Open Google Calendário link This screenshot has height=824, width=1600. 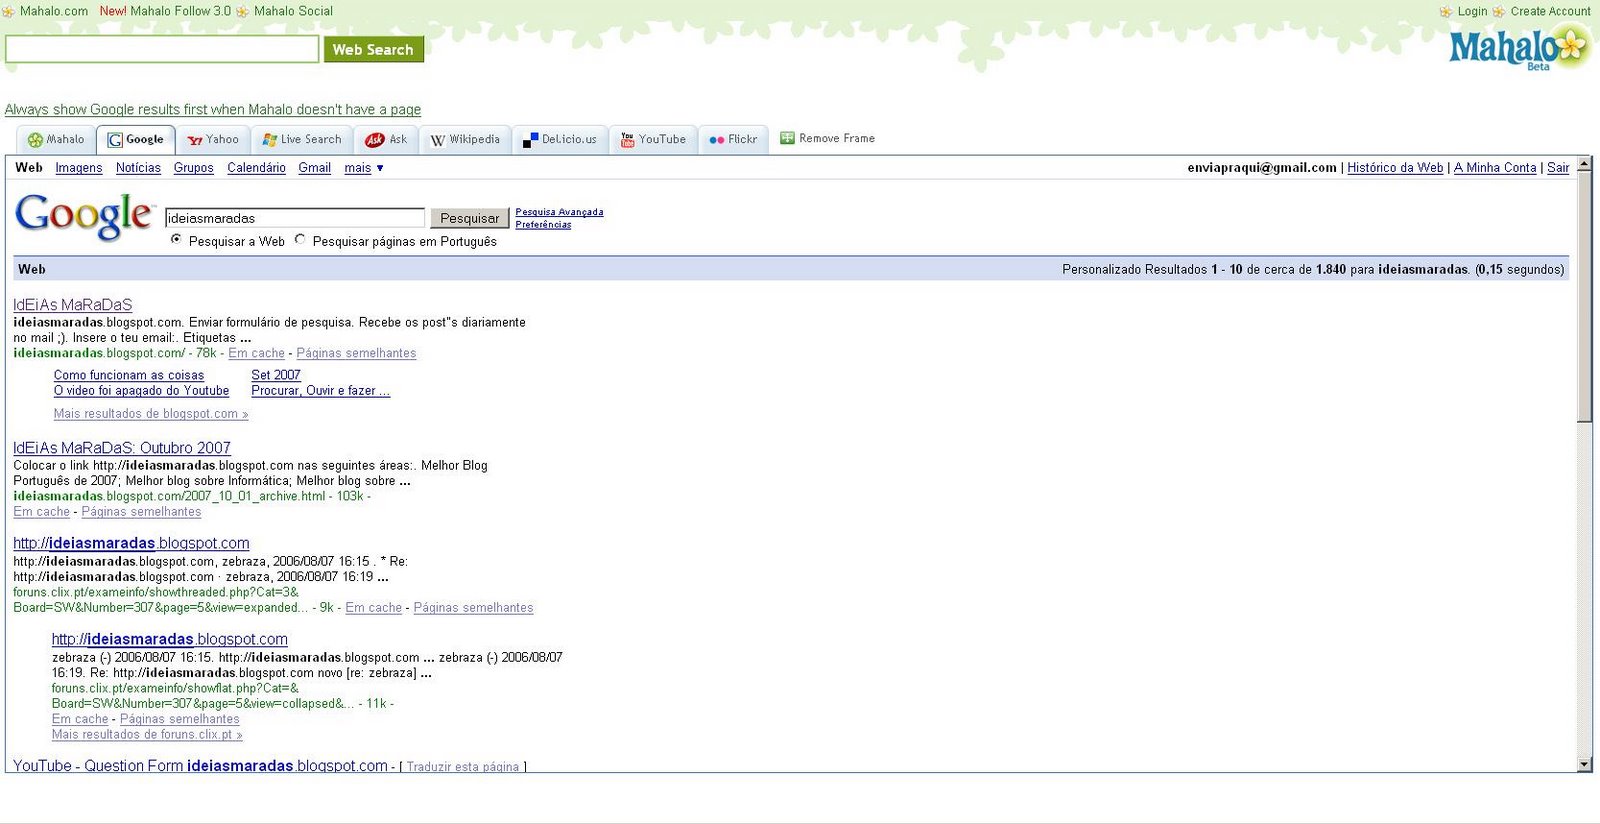[256, 168]
